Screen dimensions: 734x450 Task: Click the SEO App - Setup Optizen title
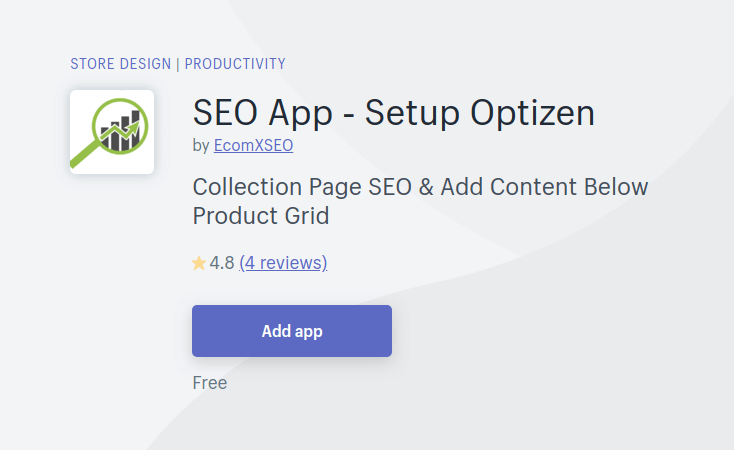394,113
